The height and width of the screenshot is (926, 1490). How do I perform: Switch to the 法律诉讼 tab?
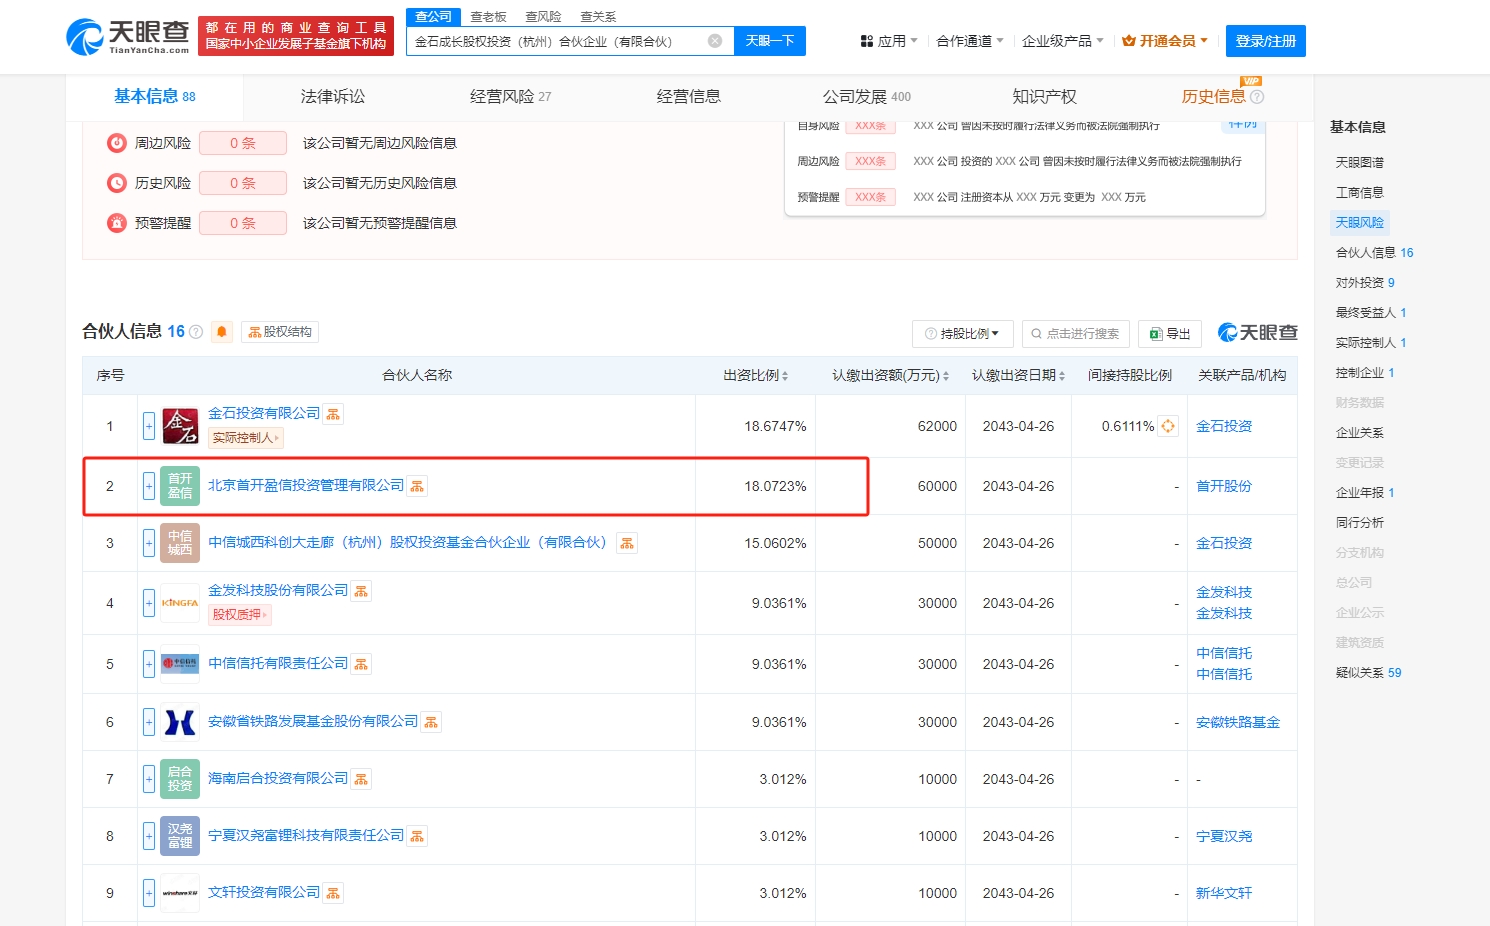[x=332, y=97]
